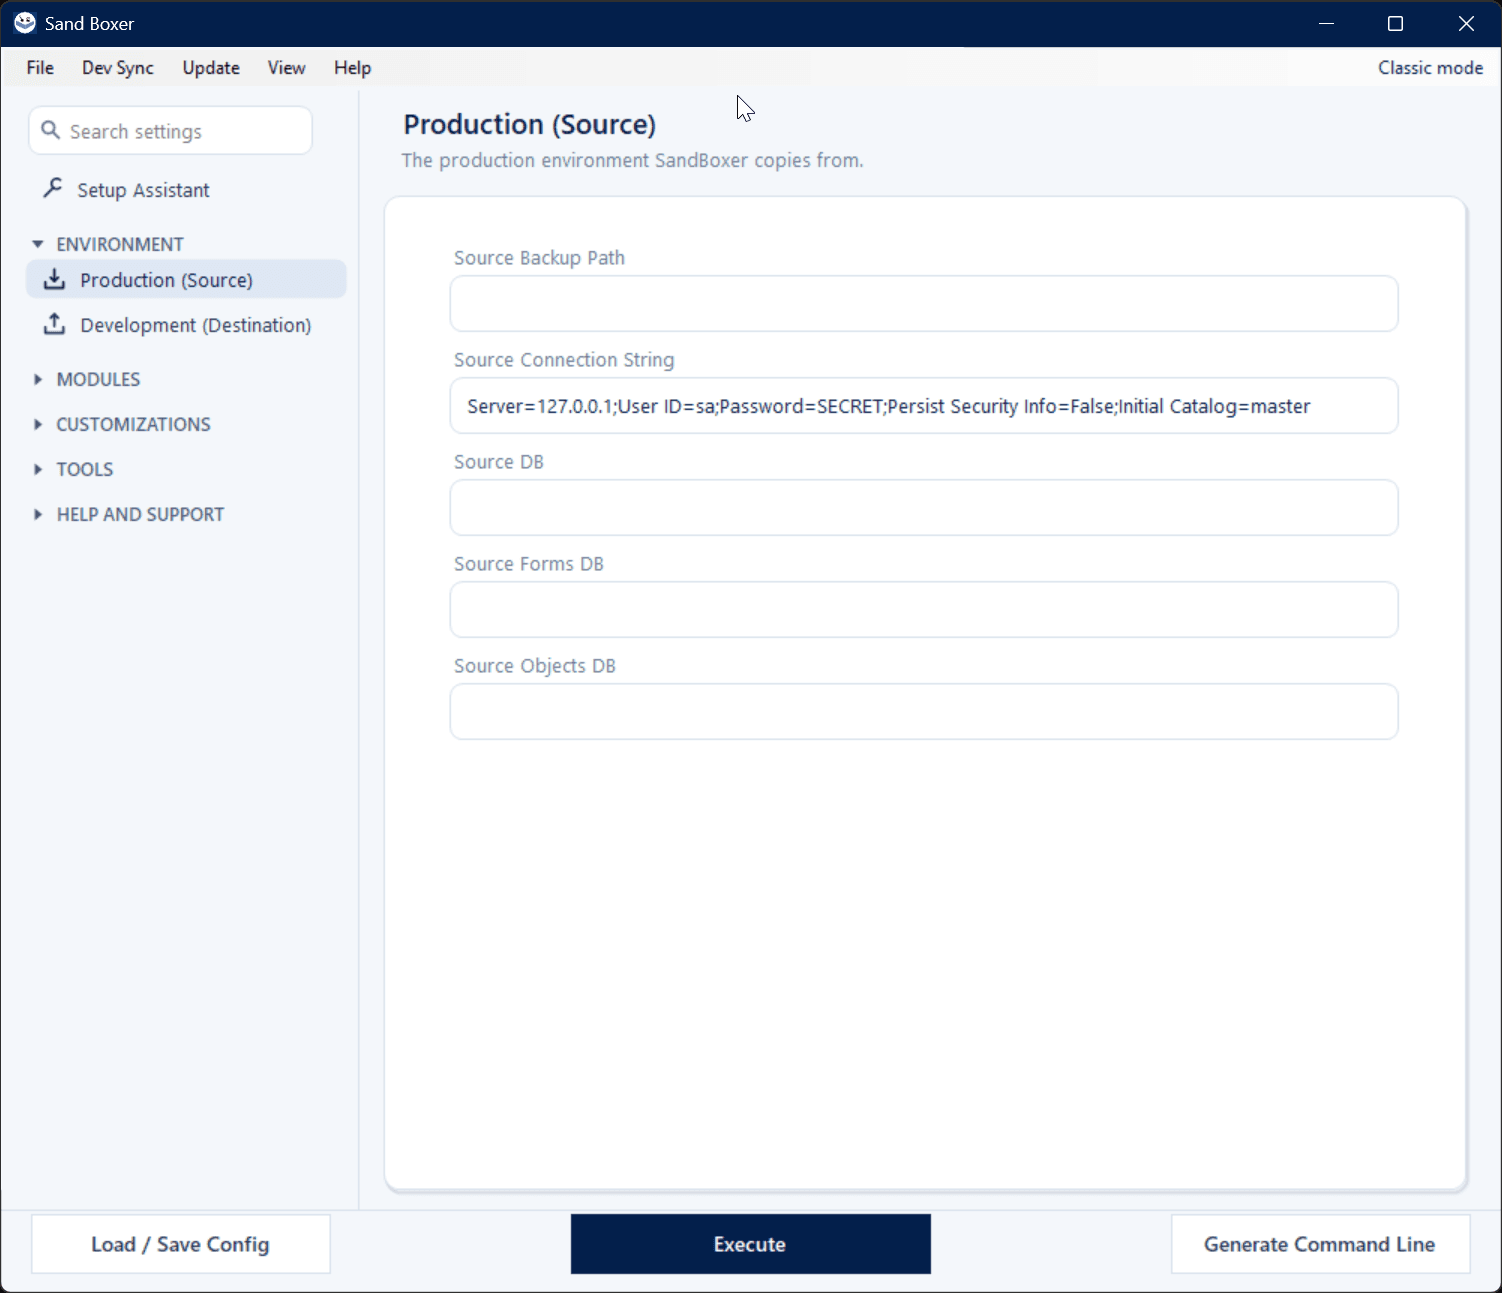Expand the HELP AND SUPPORT section arrow

[38, 514]
